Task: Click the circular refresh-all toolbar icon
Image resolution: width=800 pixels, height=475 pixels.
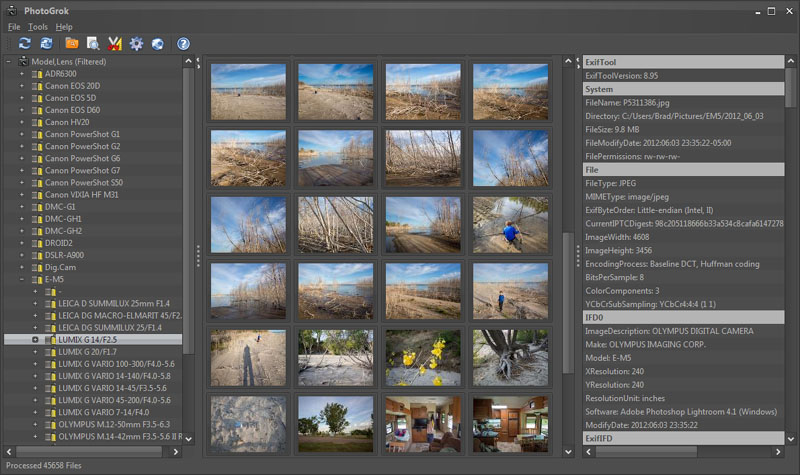Action: coord(46,44)
